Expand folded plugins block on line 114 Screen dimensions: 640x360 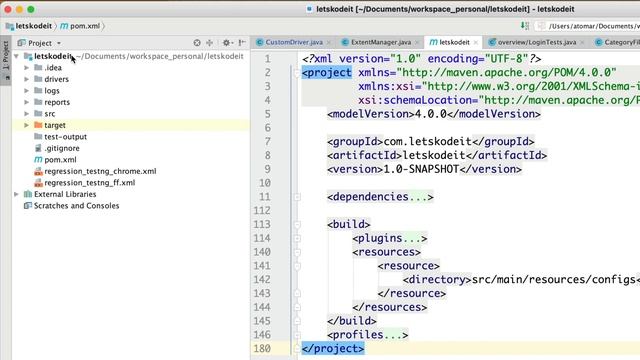point(297,238)
